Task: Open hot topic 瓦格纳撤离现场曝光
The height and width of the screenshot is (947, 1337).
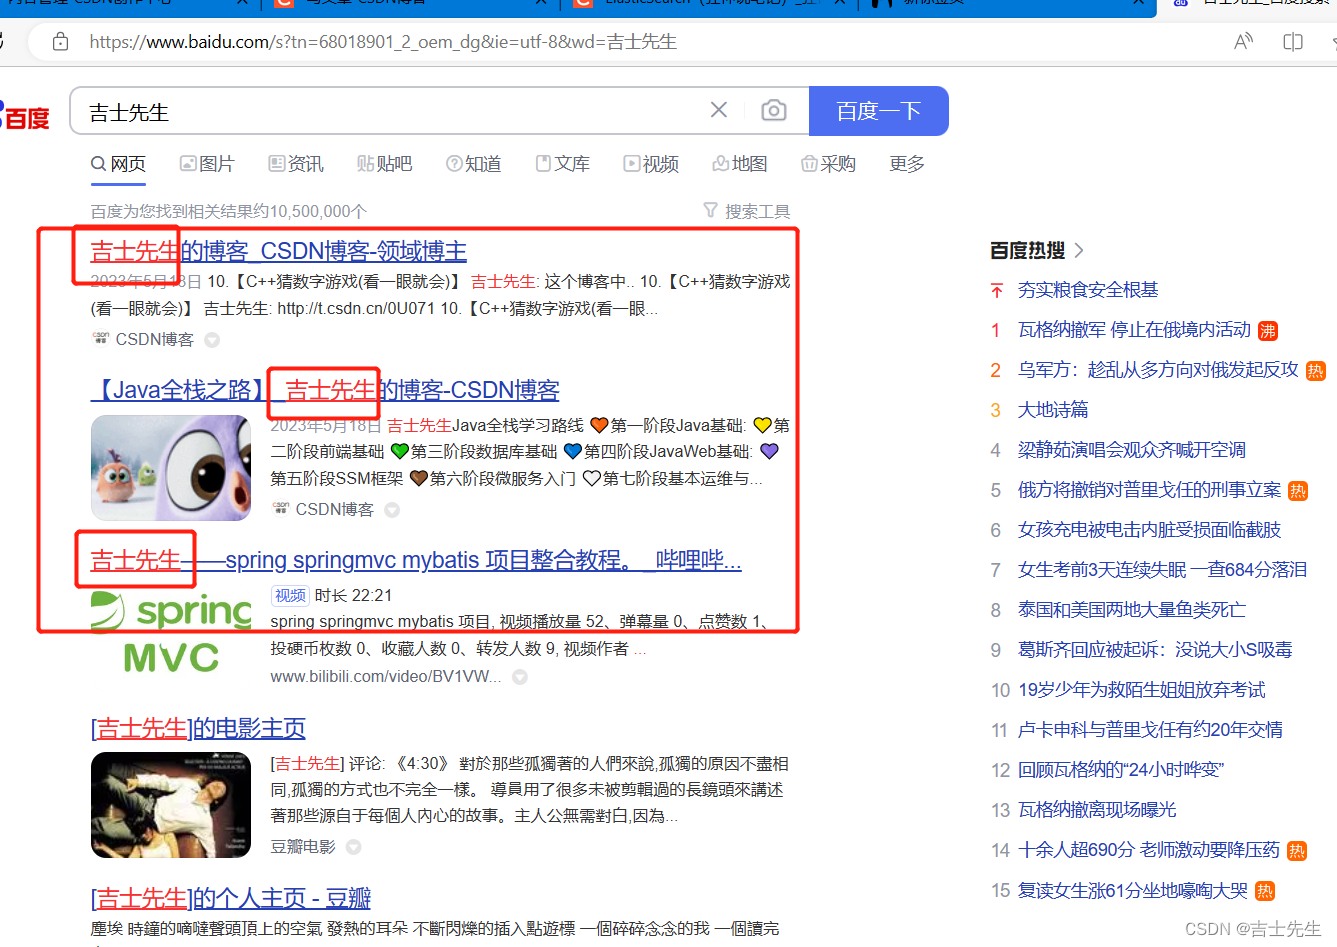Action: click(x=1097, y=810)
